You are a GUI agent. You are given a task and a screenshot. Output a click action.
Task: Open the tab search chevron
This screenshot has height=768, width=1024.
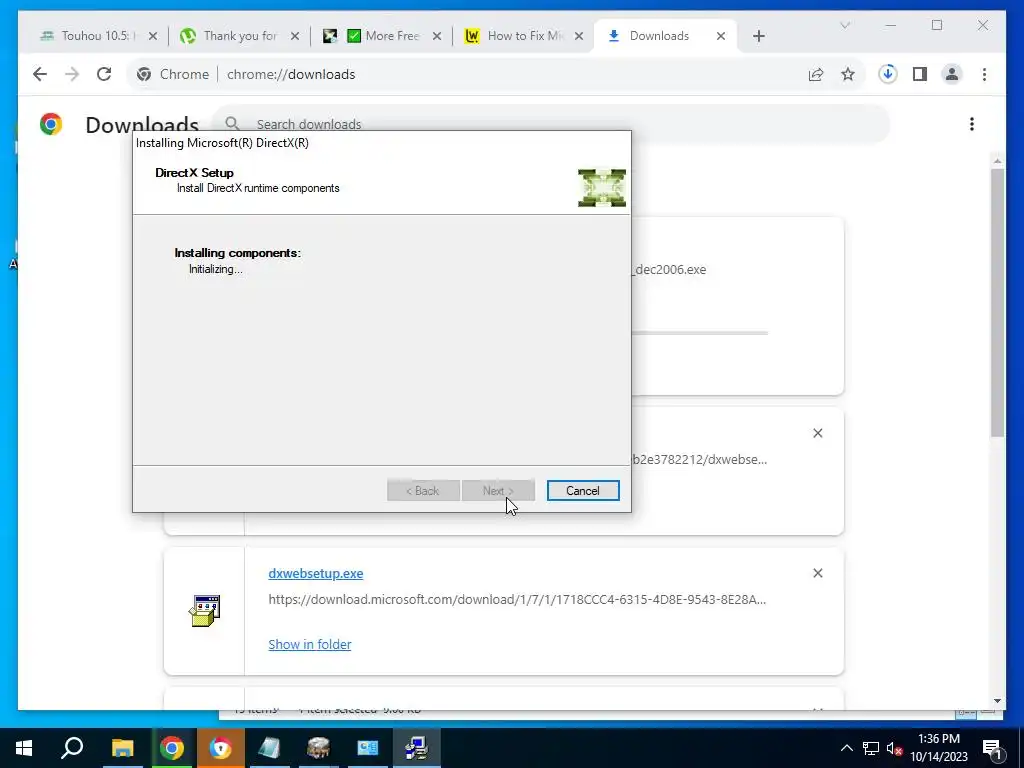[844, 25]
